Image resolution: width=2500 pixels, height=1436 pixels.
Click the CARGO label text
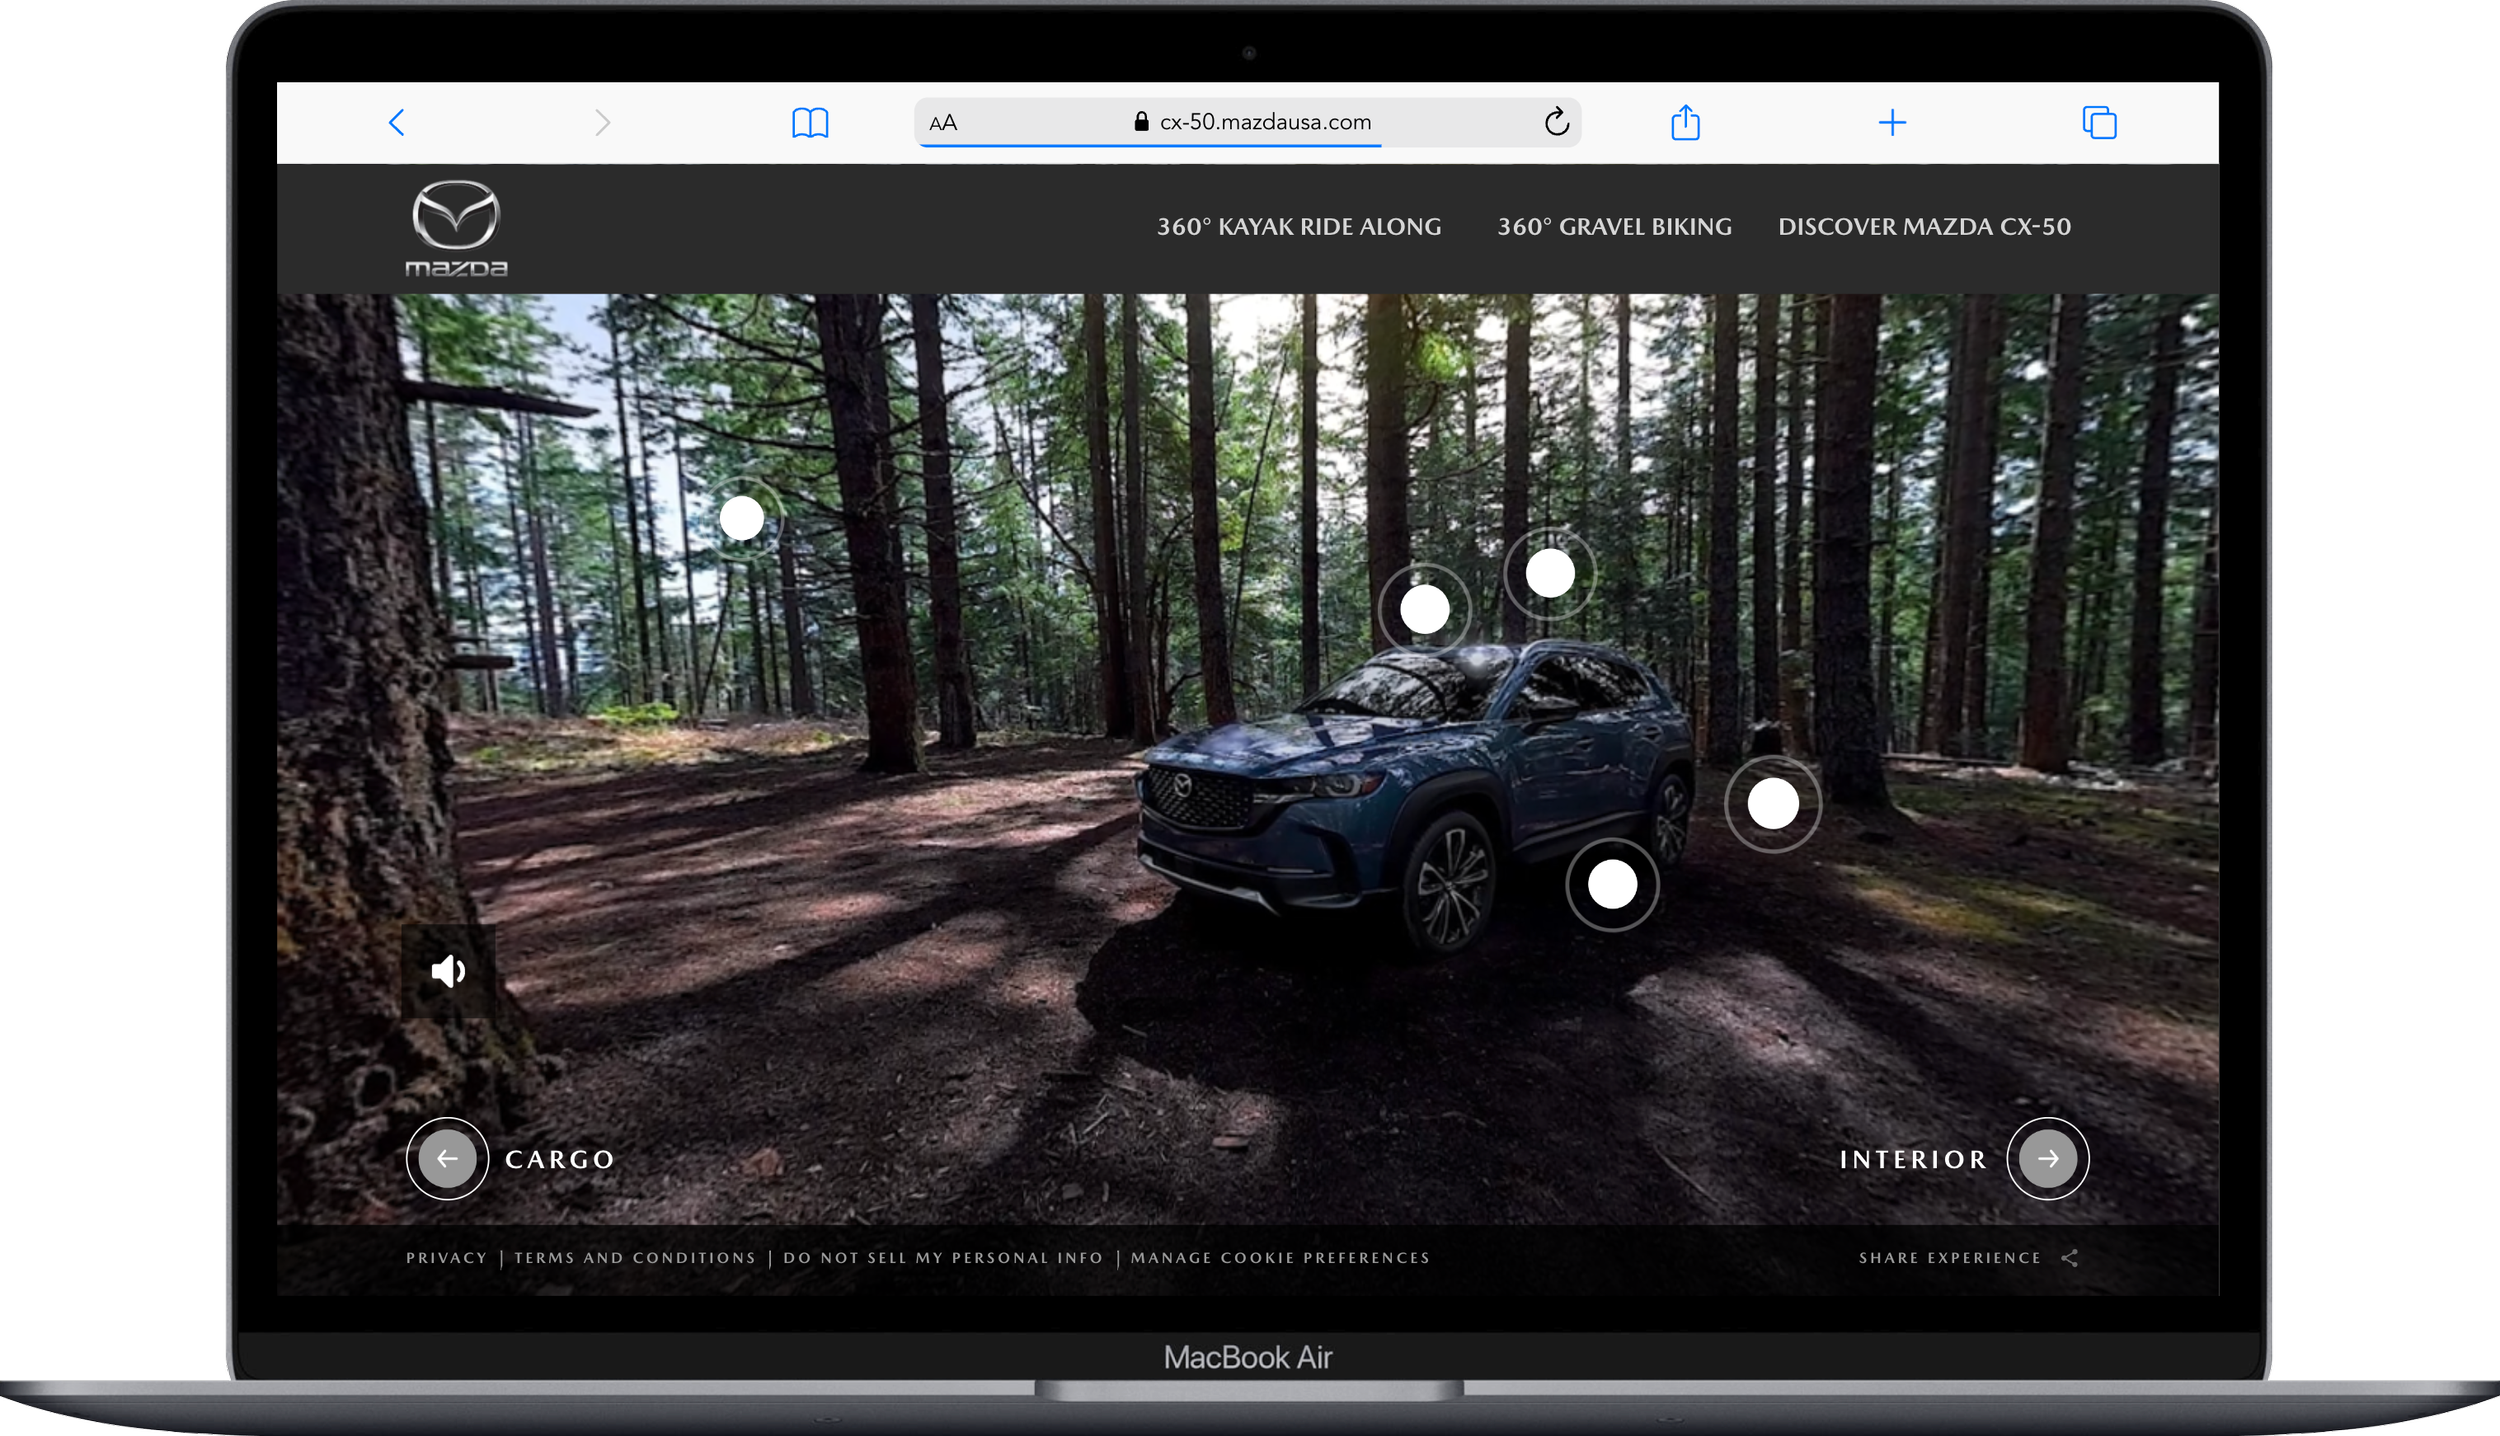pyautogui.click(x=560, y=1159)
